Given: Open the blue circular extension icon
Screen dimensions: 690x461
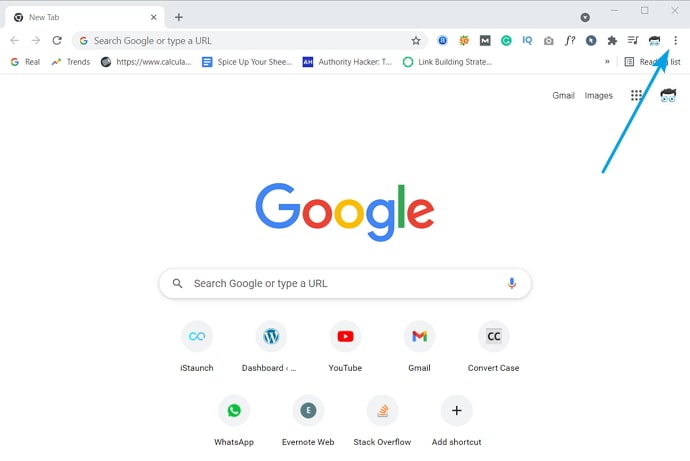Looking at the screenshot, I should click(x=442, y=40).
